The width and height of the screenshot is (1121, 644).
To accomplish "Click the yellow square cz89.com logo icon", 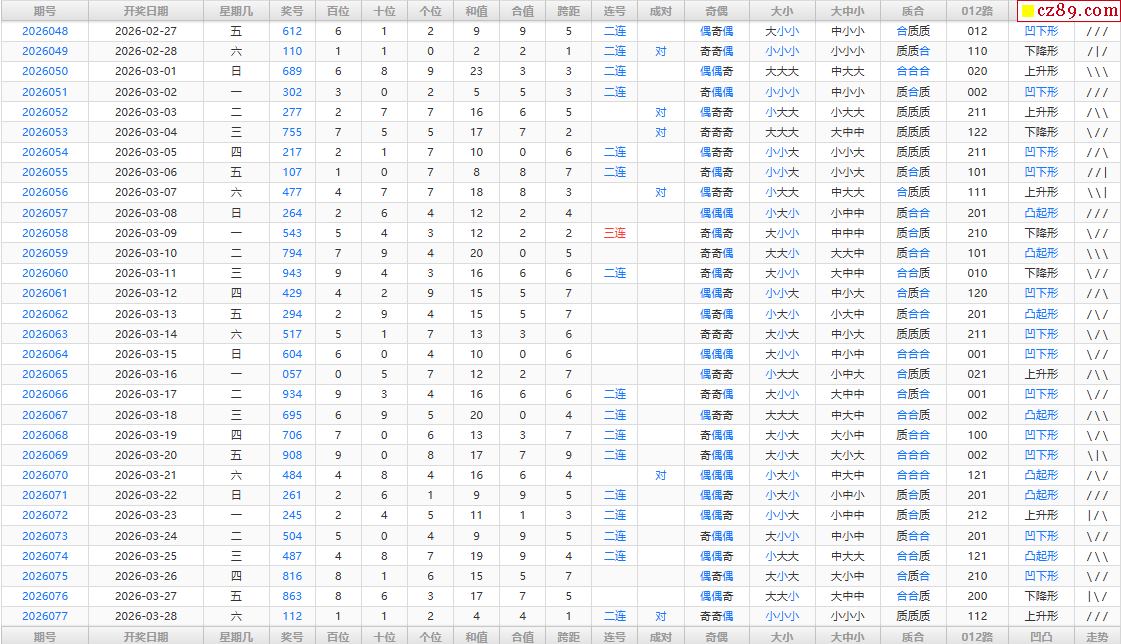I will click(1026, 12).
